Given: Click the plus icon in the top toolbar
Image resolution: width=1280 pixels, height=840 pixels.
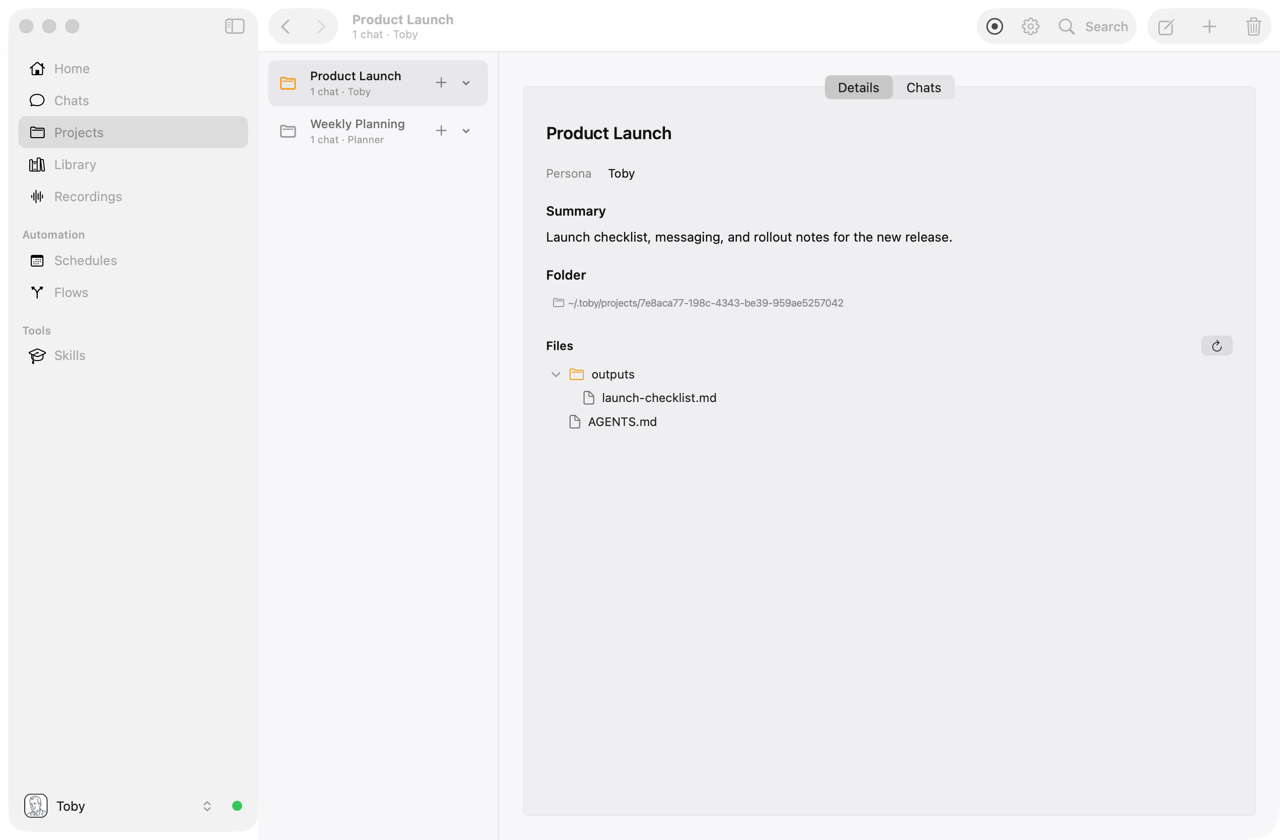Looking at the screenshot, I should pyautogui.click(x=1209, y=27).
